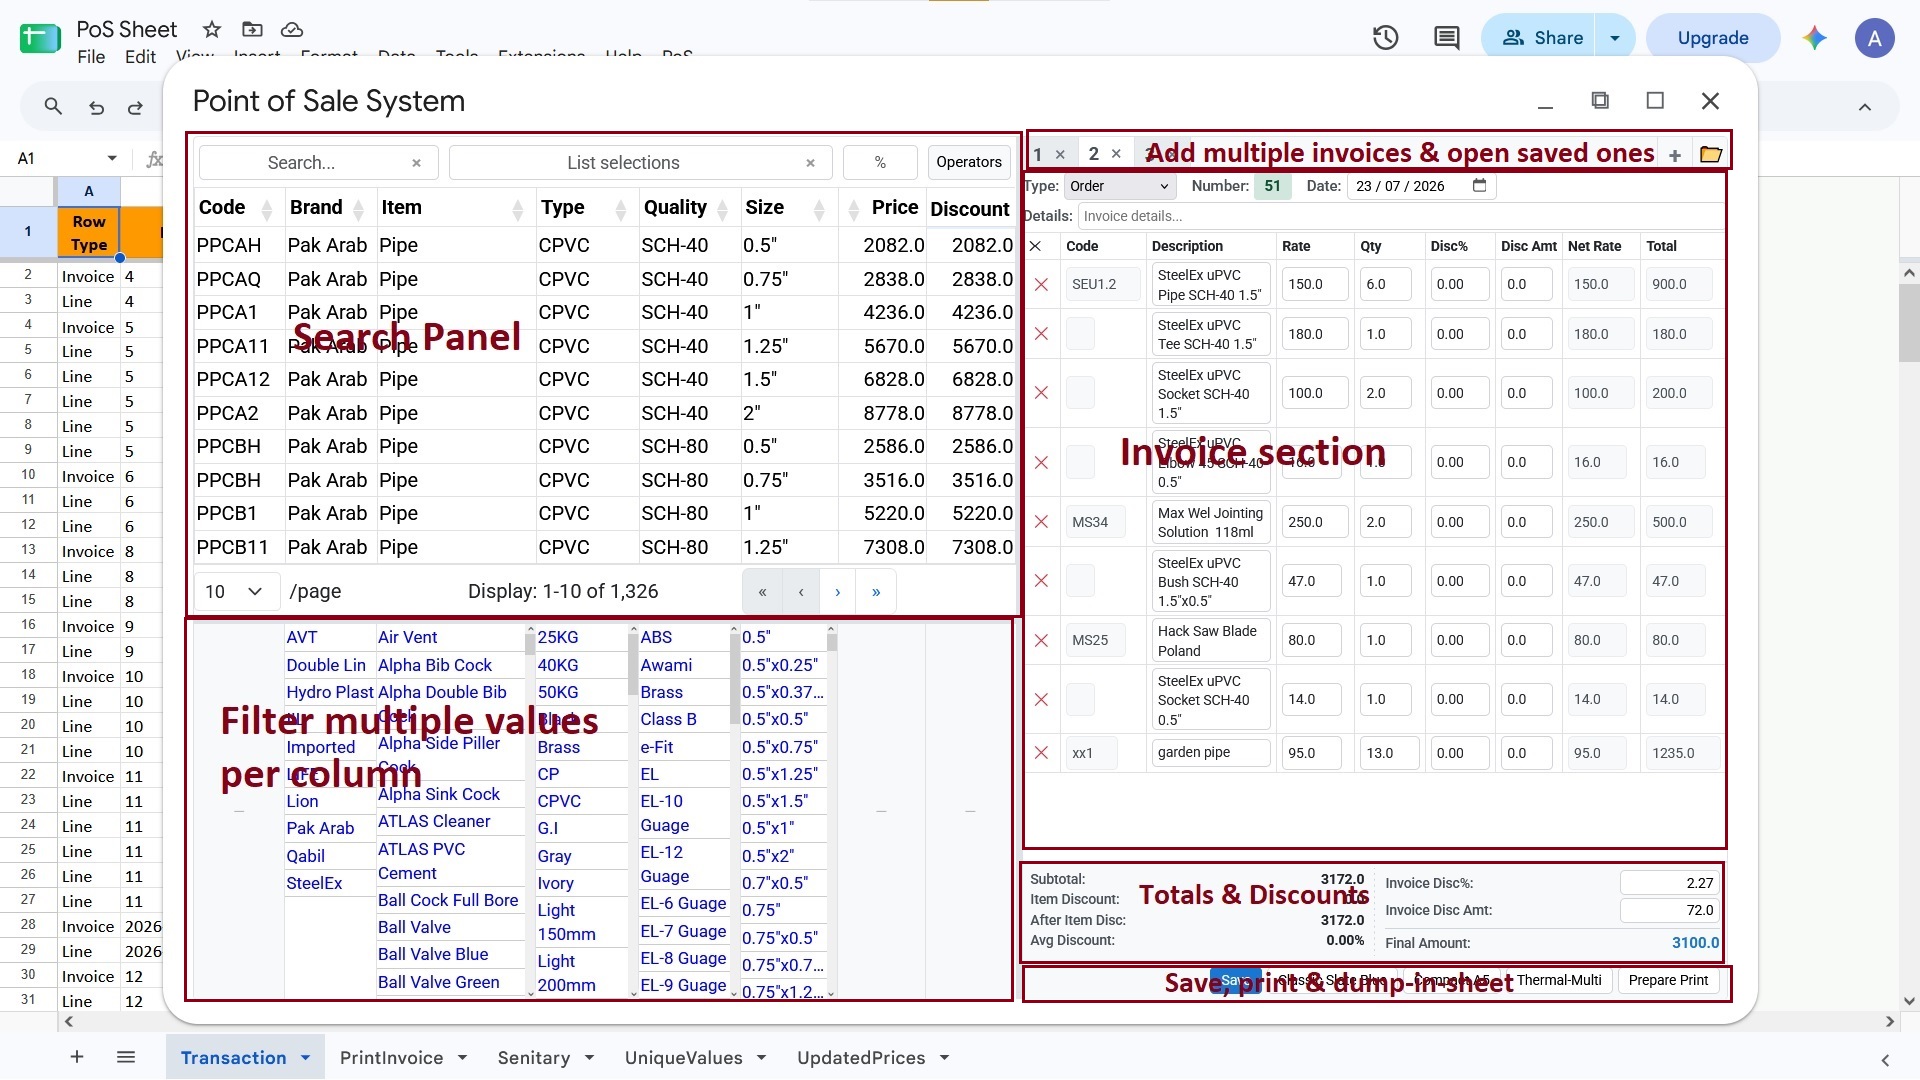The height and width of the screenshot is (1080, 1920).
Task: Click the toolbar search magnifier
Action: [x=53, y=106]
